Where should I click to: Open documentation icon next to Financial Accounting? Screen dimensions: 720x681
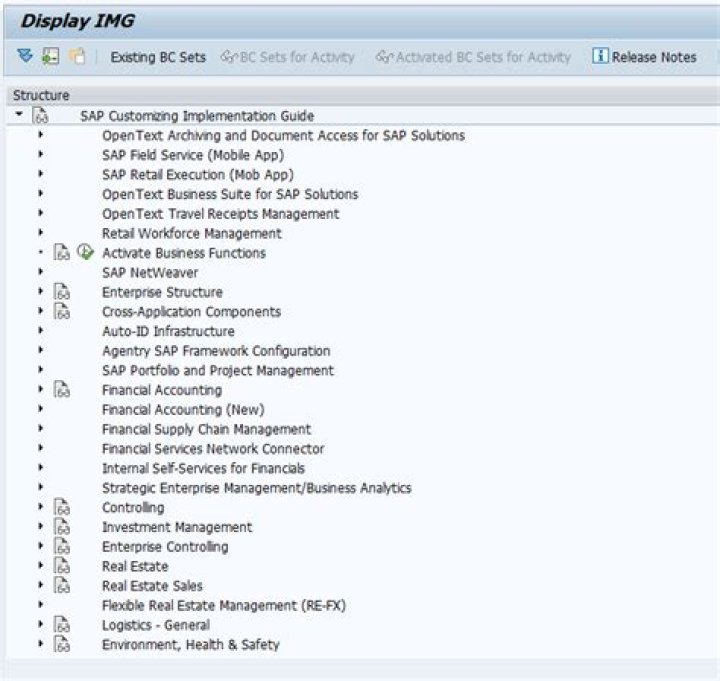62,389
